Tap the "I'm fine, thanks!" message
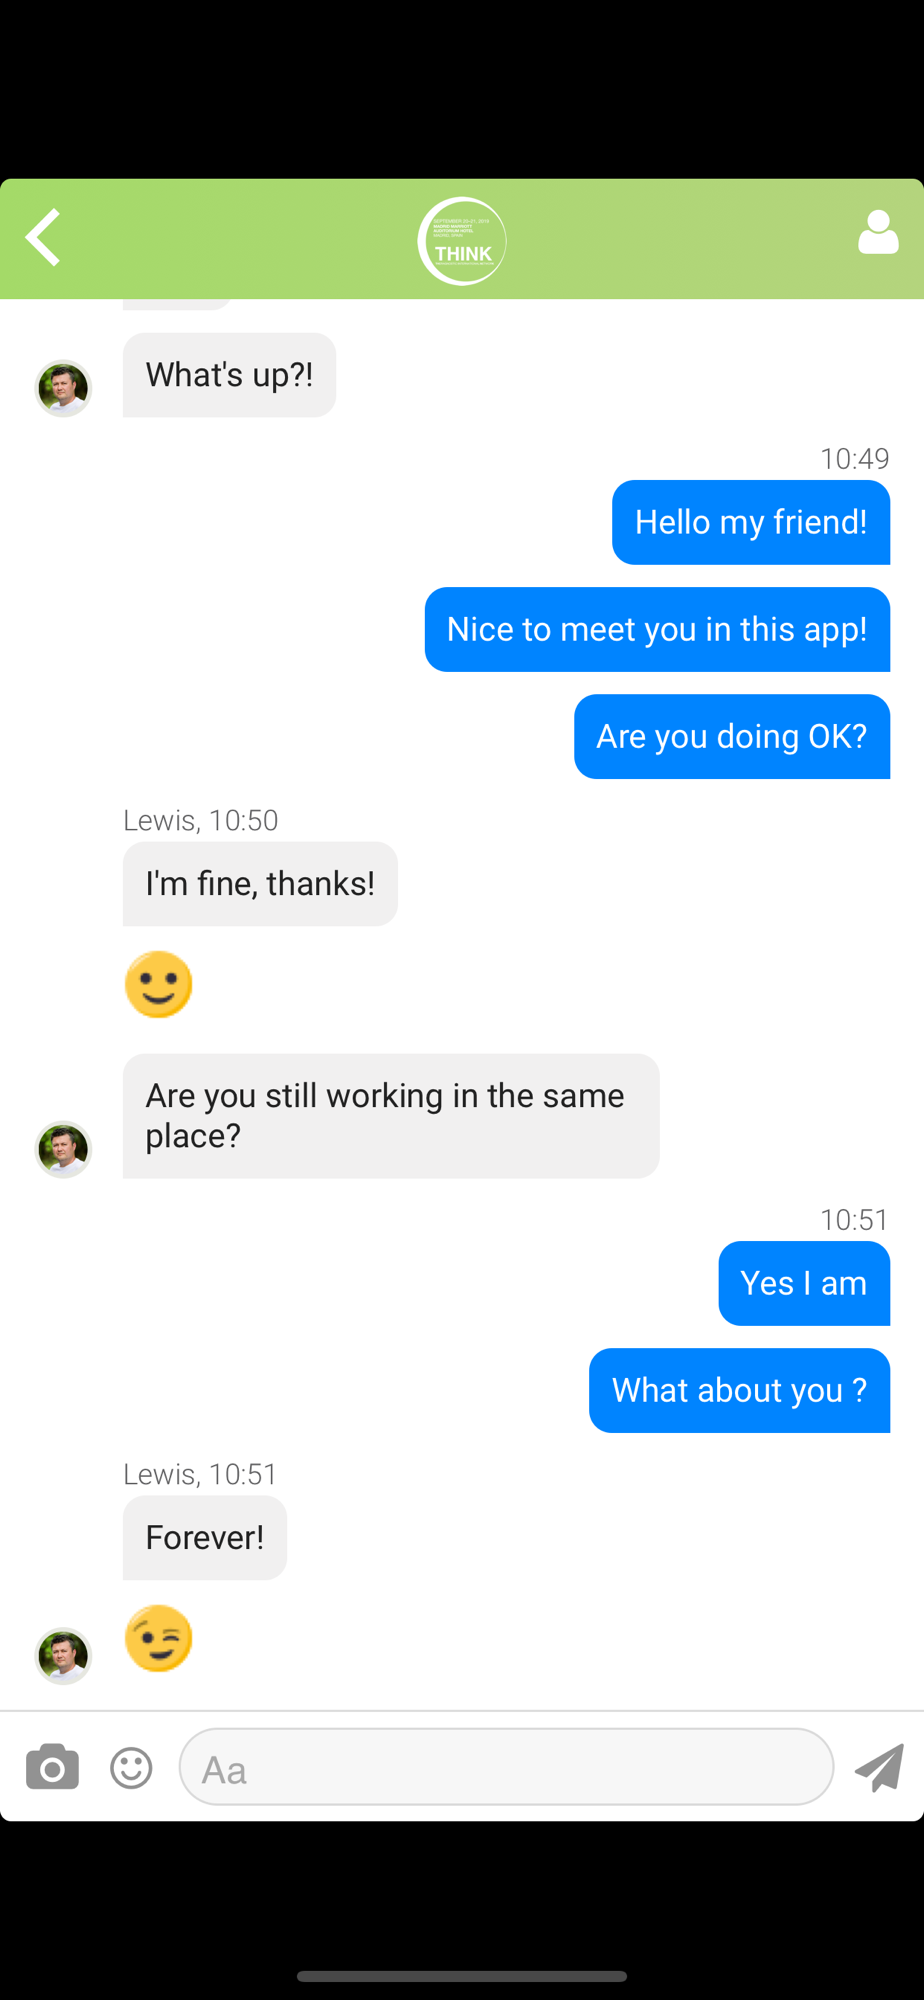The image size is (924, 2000). 260,884
